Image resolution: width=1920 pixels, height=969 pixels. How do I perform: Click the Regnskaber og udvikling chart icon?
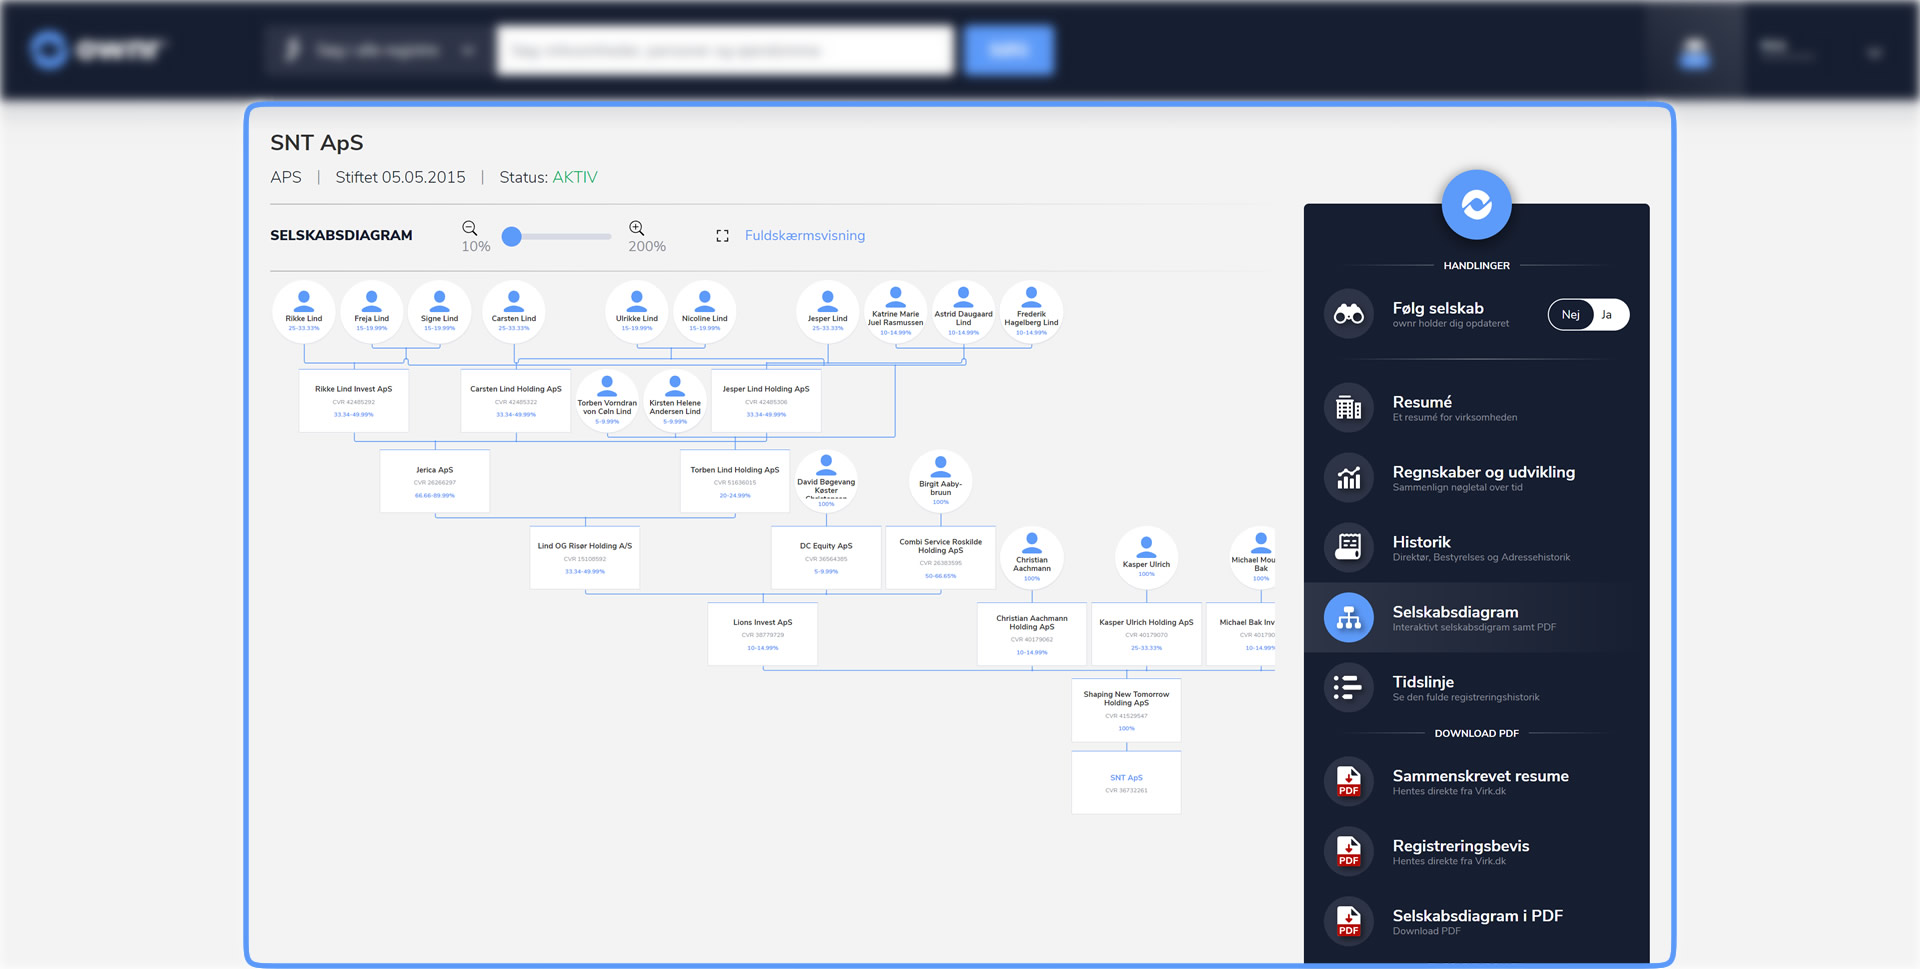[1349, 478]
